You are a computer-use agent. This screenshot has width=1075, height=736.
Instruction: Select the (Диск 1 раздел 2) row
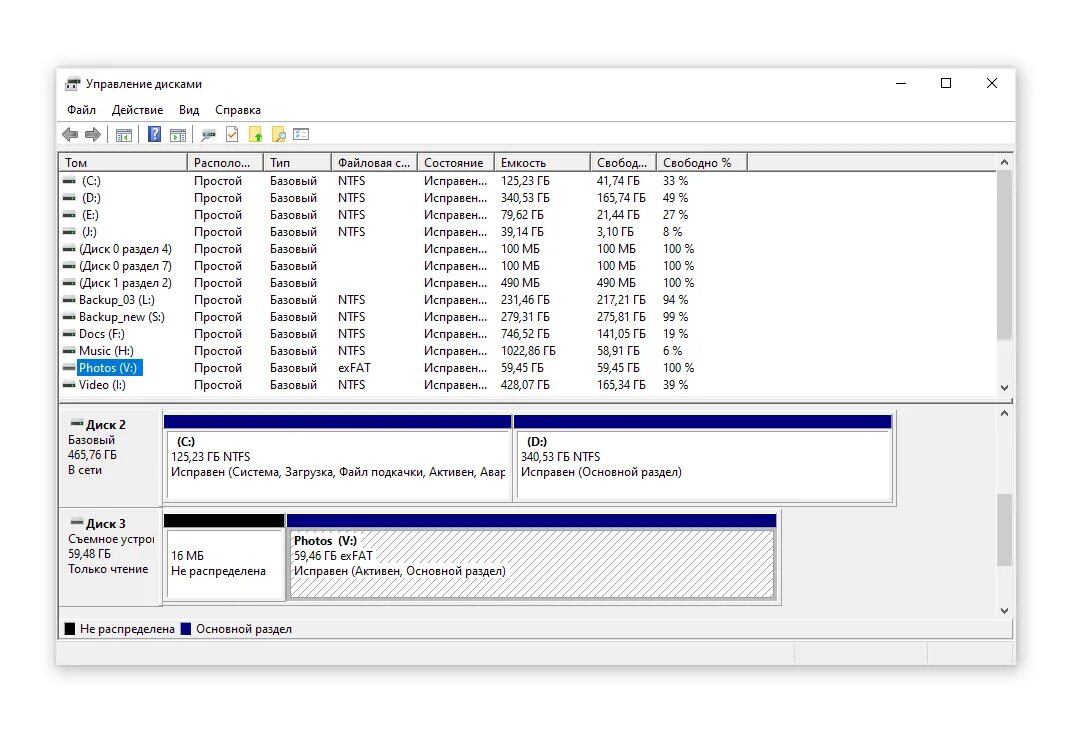[528, 283]
